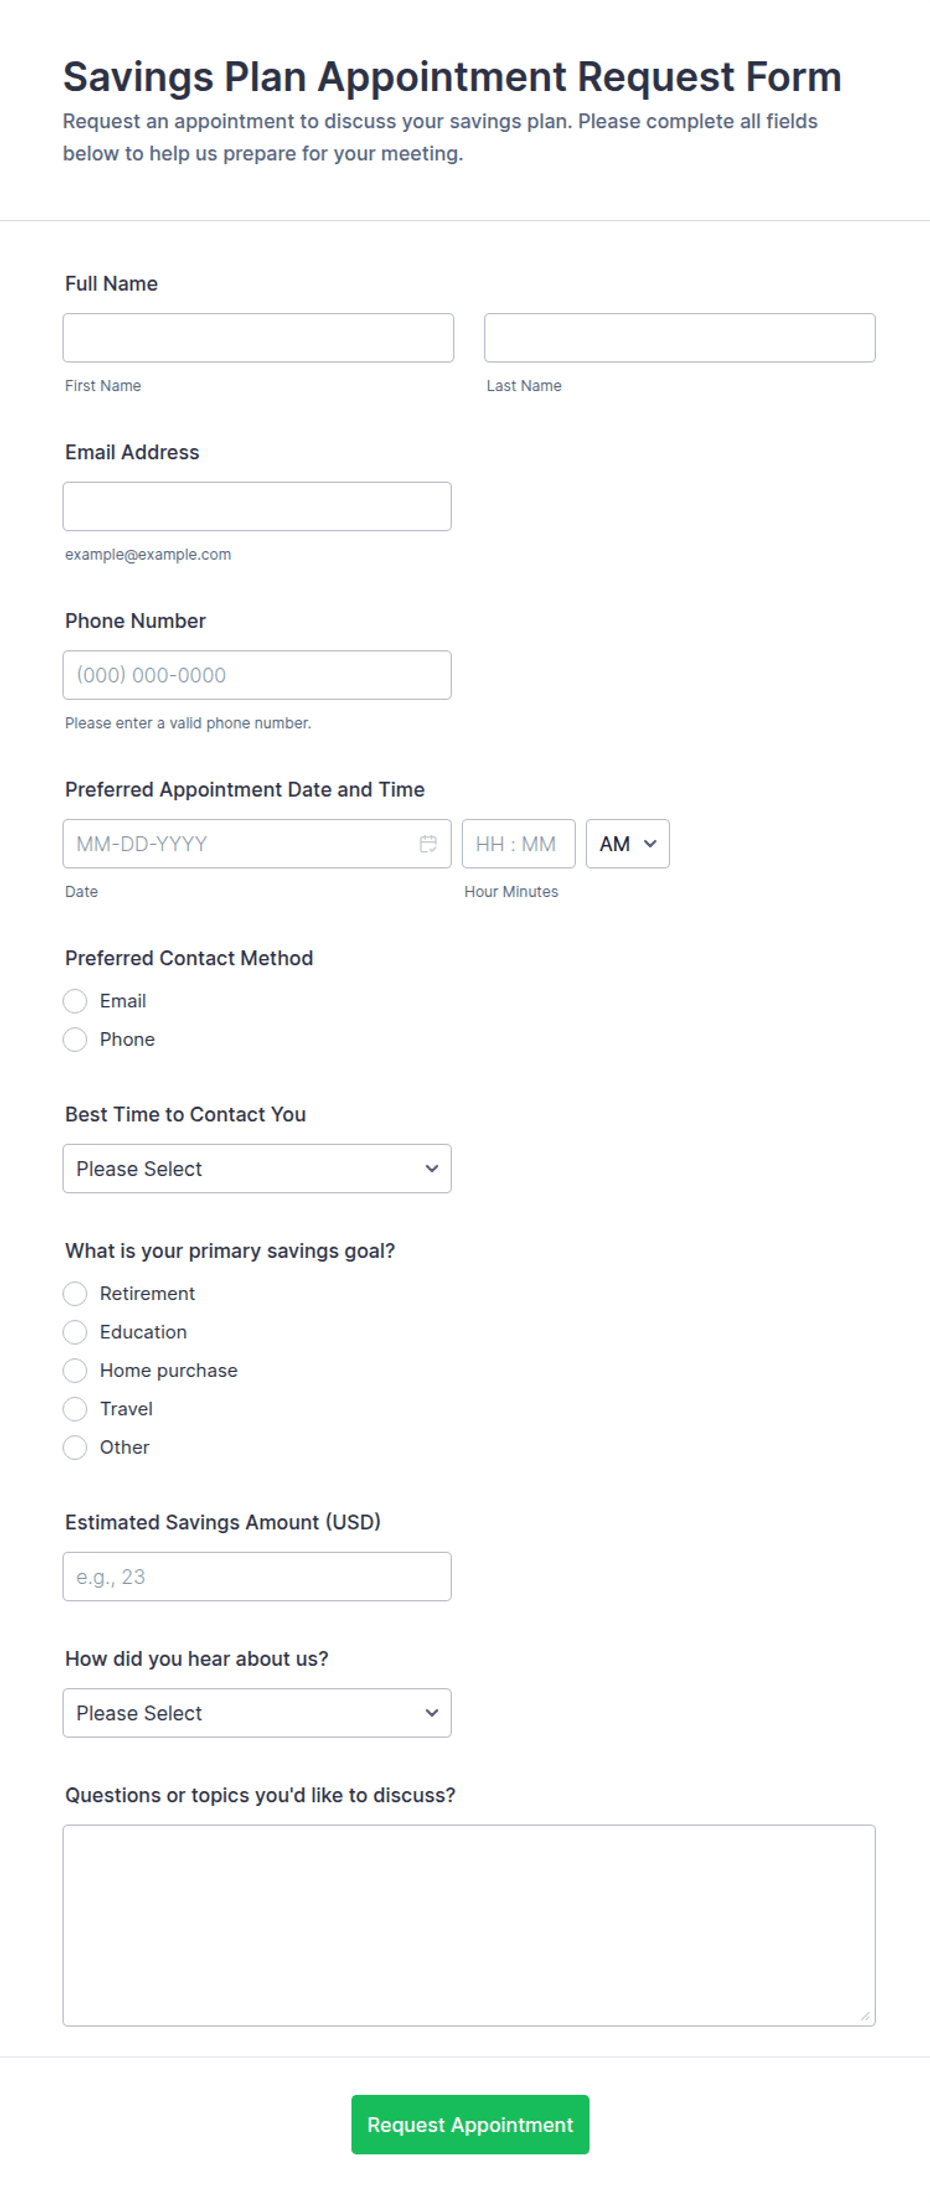The height and width of the screenshot is (2203, 930).
Task: Expand Best Time to Contact You dropdown
Action: click(x=257, y=1169)
